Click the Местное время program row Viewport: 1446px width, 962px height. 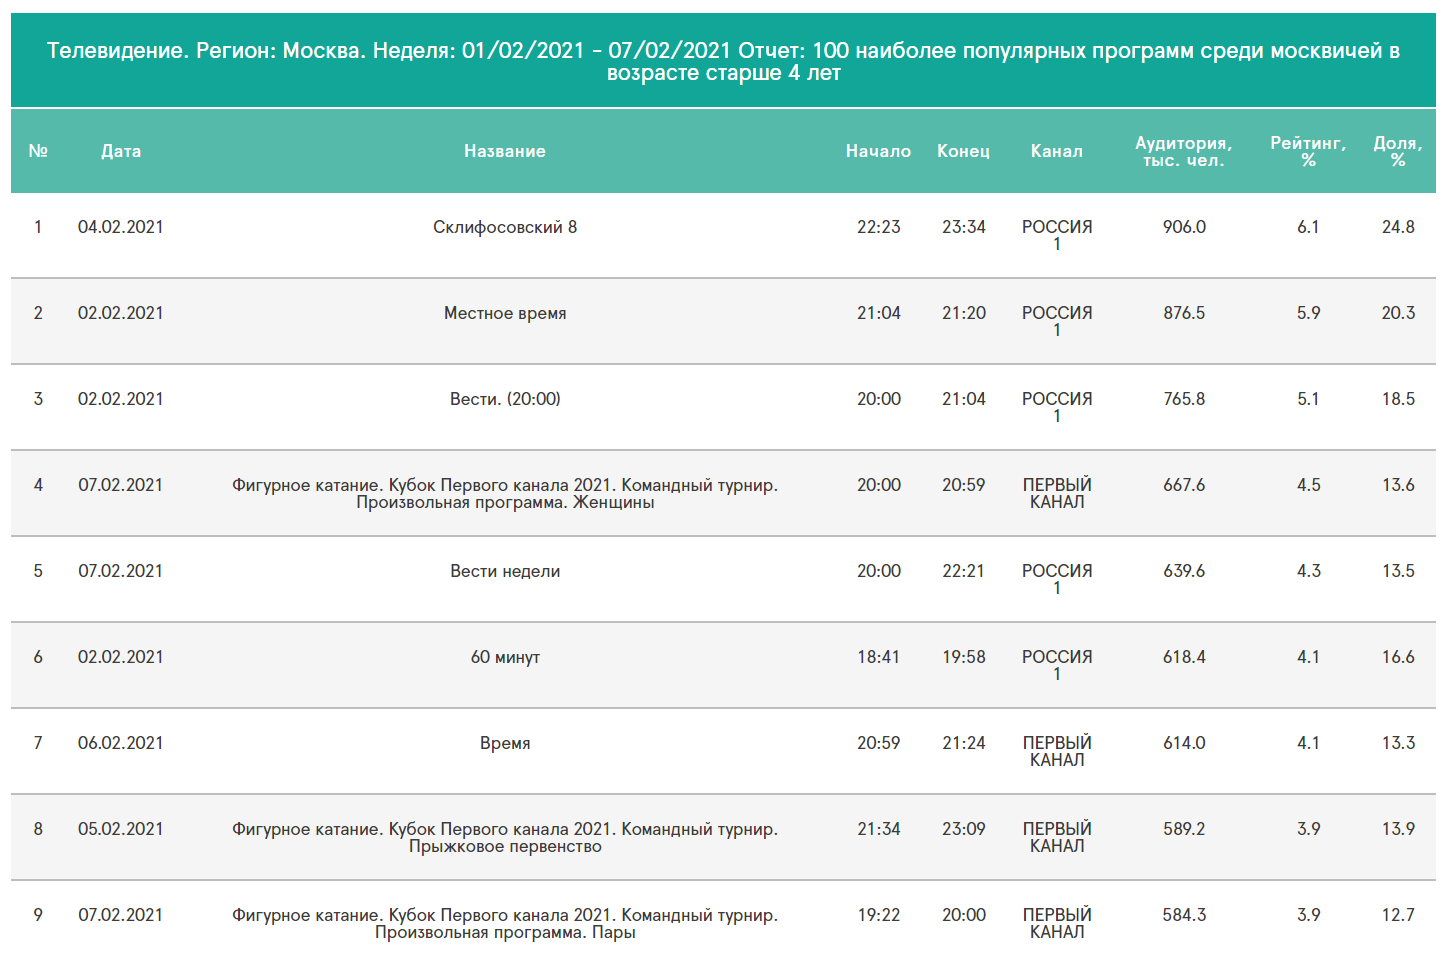[x=504, y=313]
